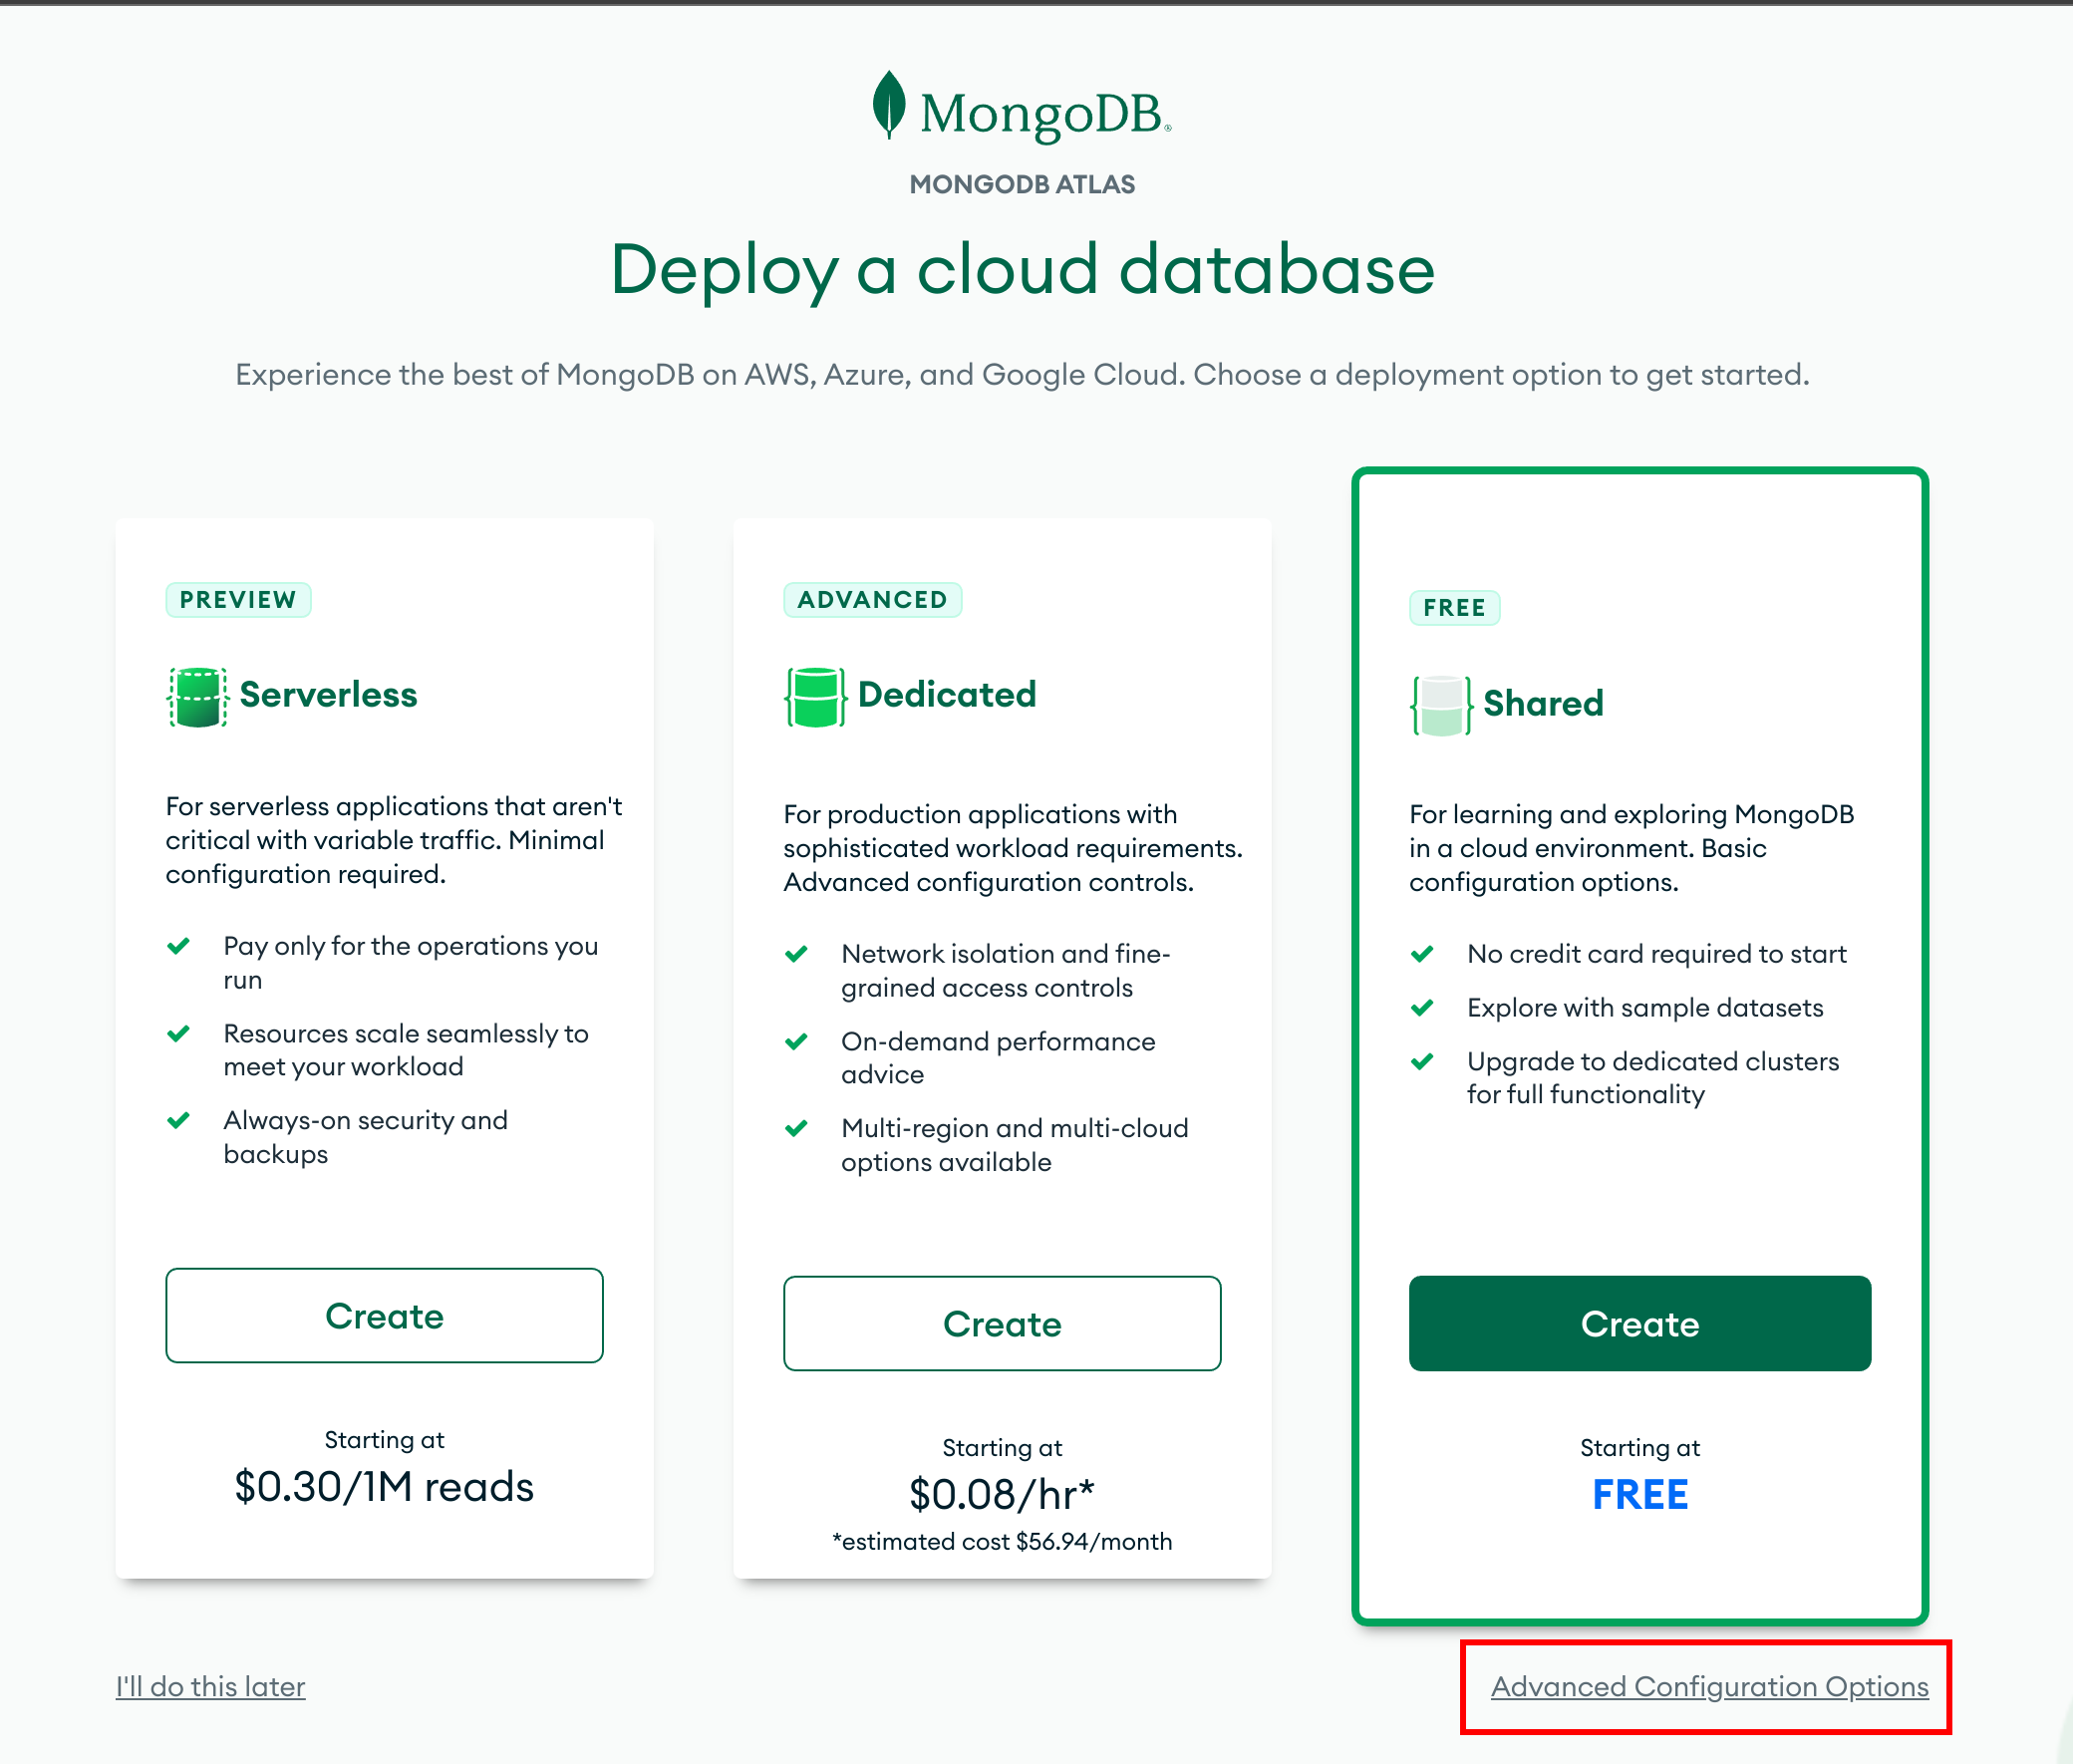Click the Shared card description paragraph

[x=1632, y=848]
